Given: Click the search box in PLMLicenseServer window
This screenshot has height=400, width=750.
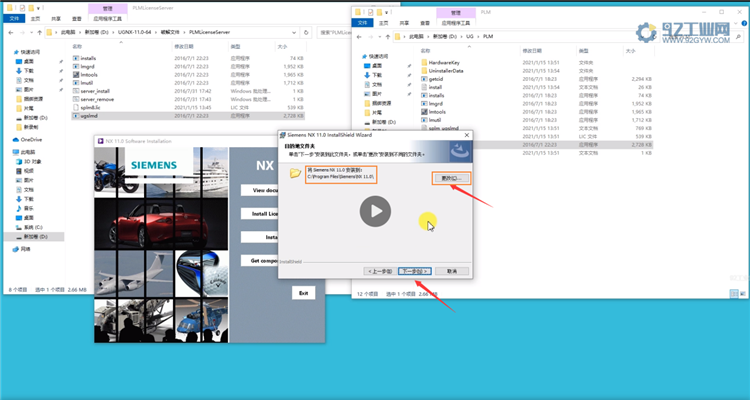Looking at the screenshot, I should coord(335,33).
